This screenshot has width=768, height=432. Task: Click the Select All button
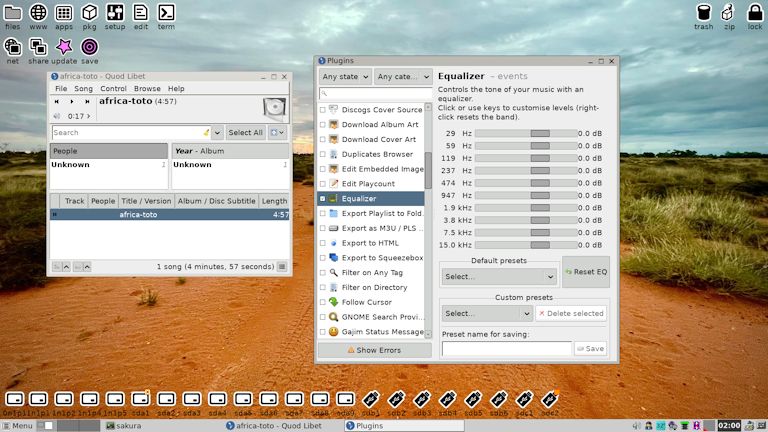(245, 132)
